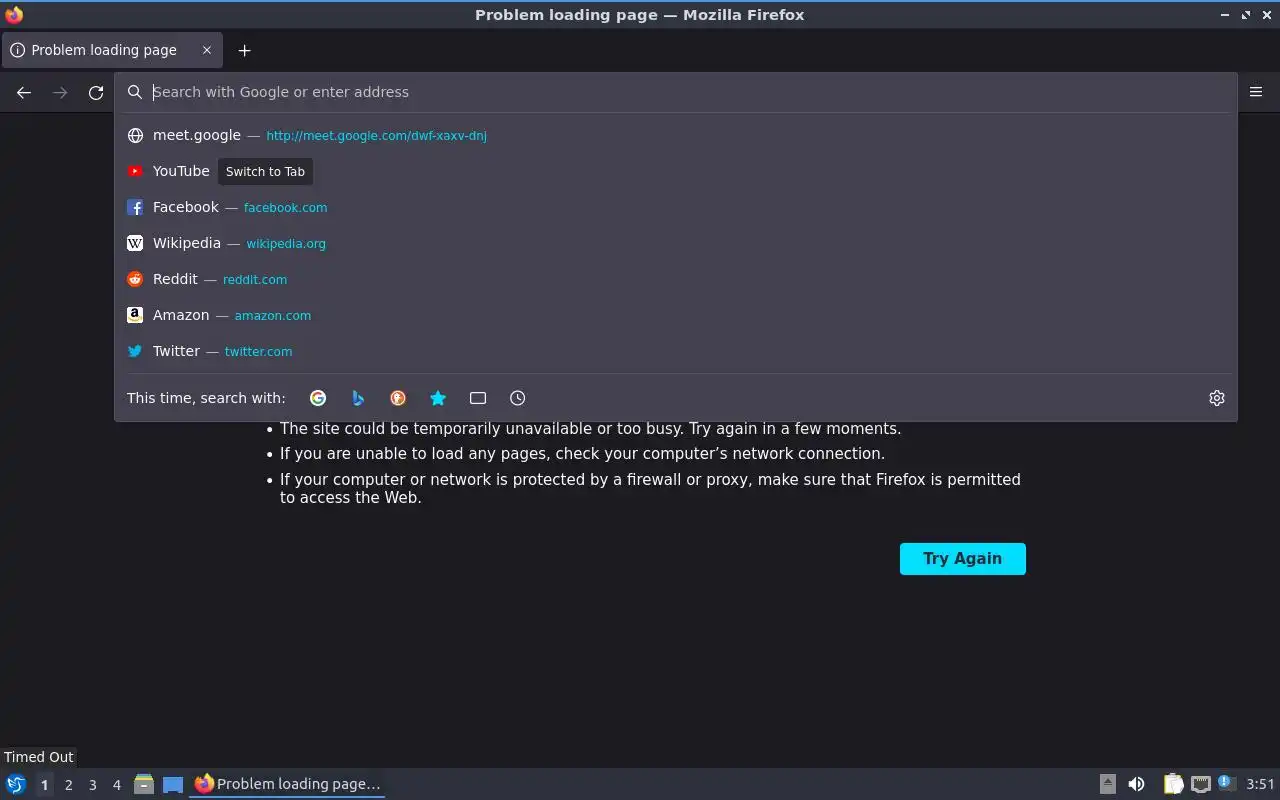Switch to workspace 3 in the taskbar
This screenshot has height=800, width=1280.
pos(93,785)
